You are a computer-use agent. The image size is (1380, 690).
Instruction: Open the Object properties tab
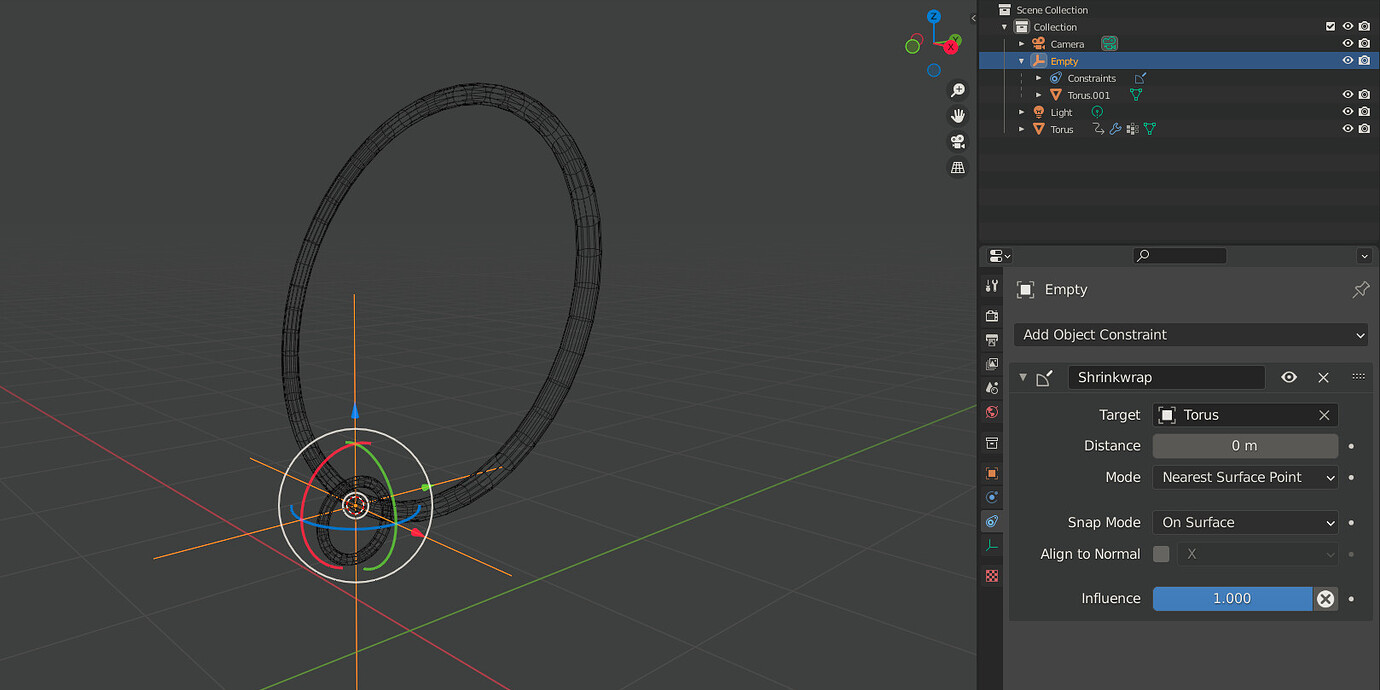991,473
